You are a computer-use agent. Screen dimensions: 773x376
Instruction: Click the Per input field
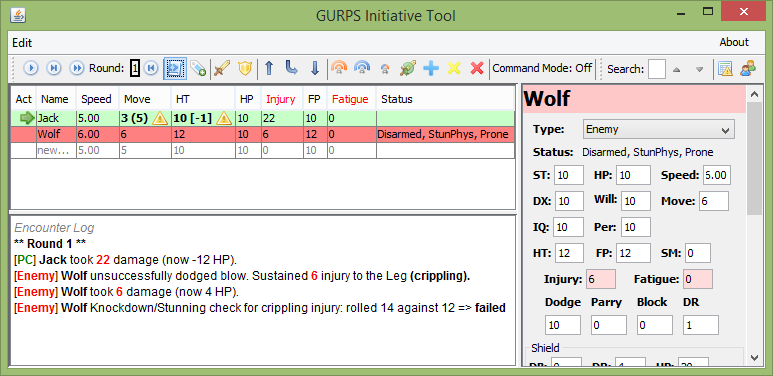click(636, 227)
